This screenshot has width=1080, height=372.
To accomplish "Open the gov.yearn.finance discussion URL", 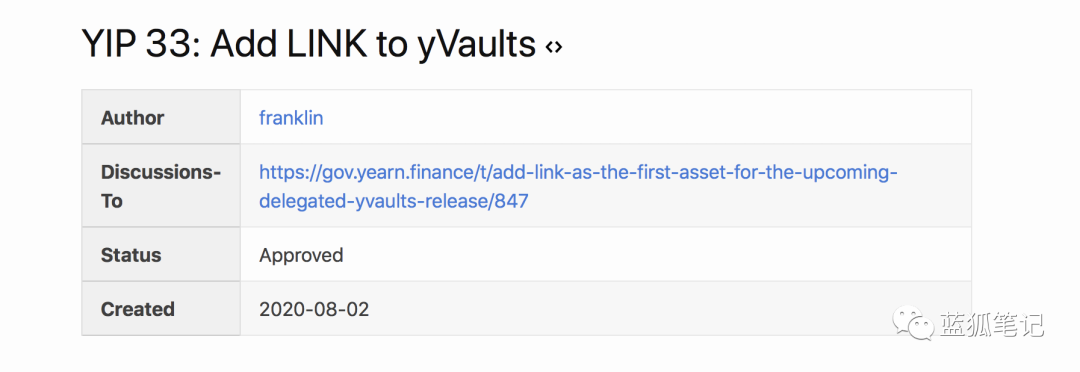I will pos(579,187).
